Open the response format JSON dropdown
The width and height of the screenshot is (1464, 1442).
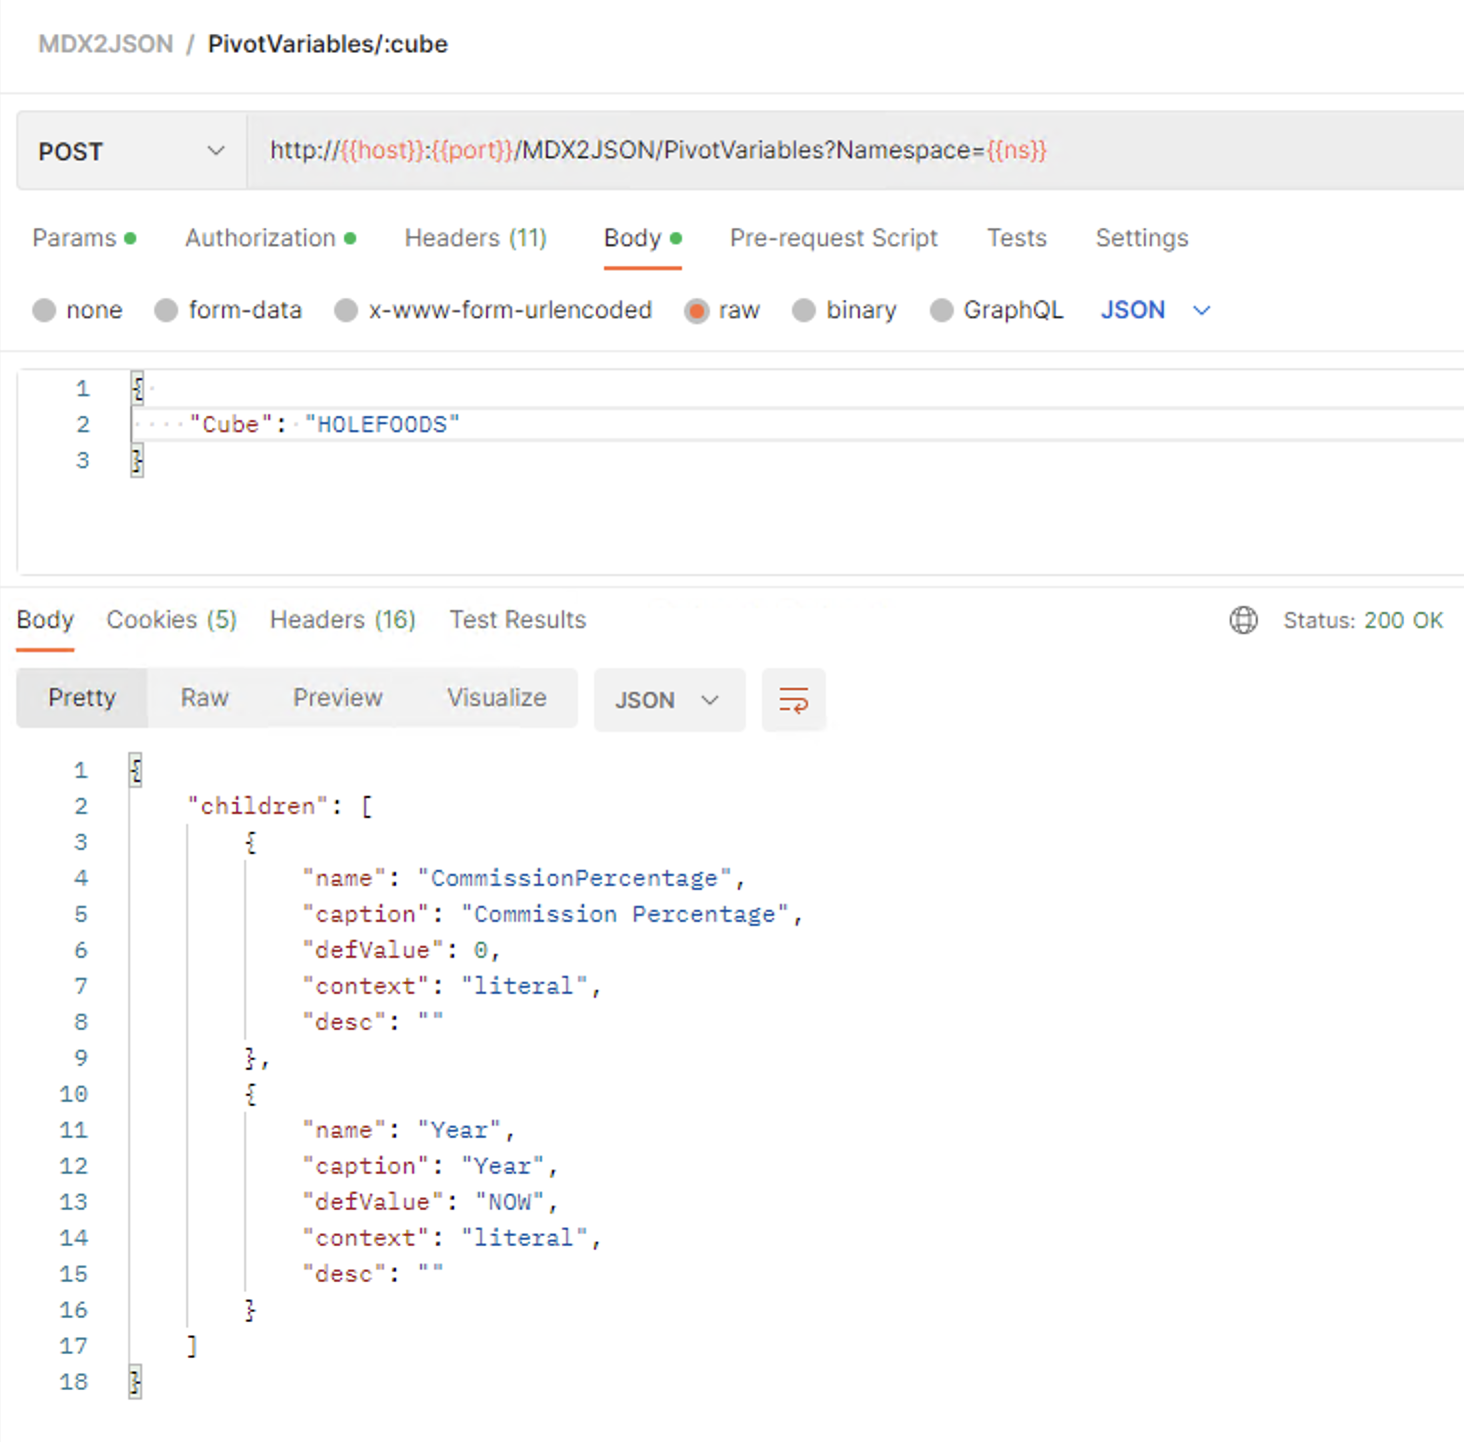coord(669,700)
